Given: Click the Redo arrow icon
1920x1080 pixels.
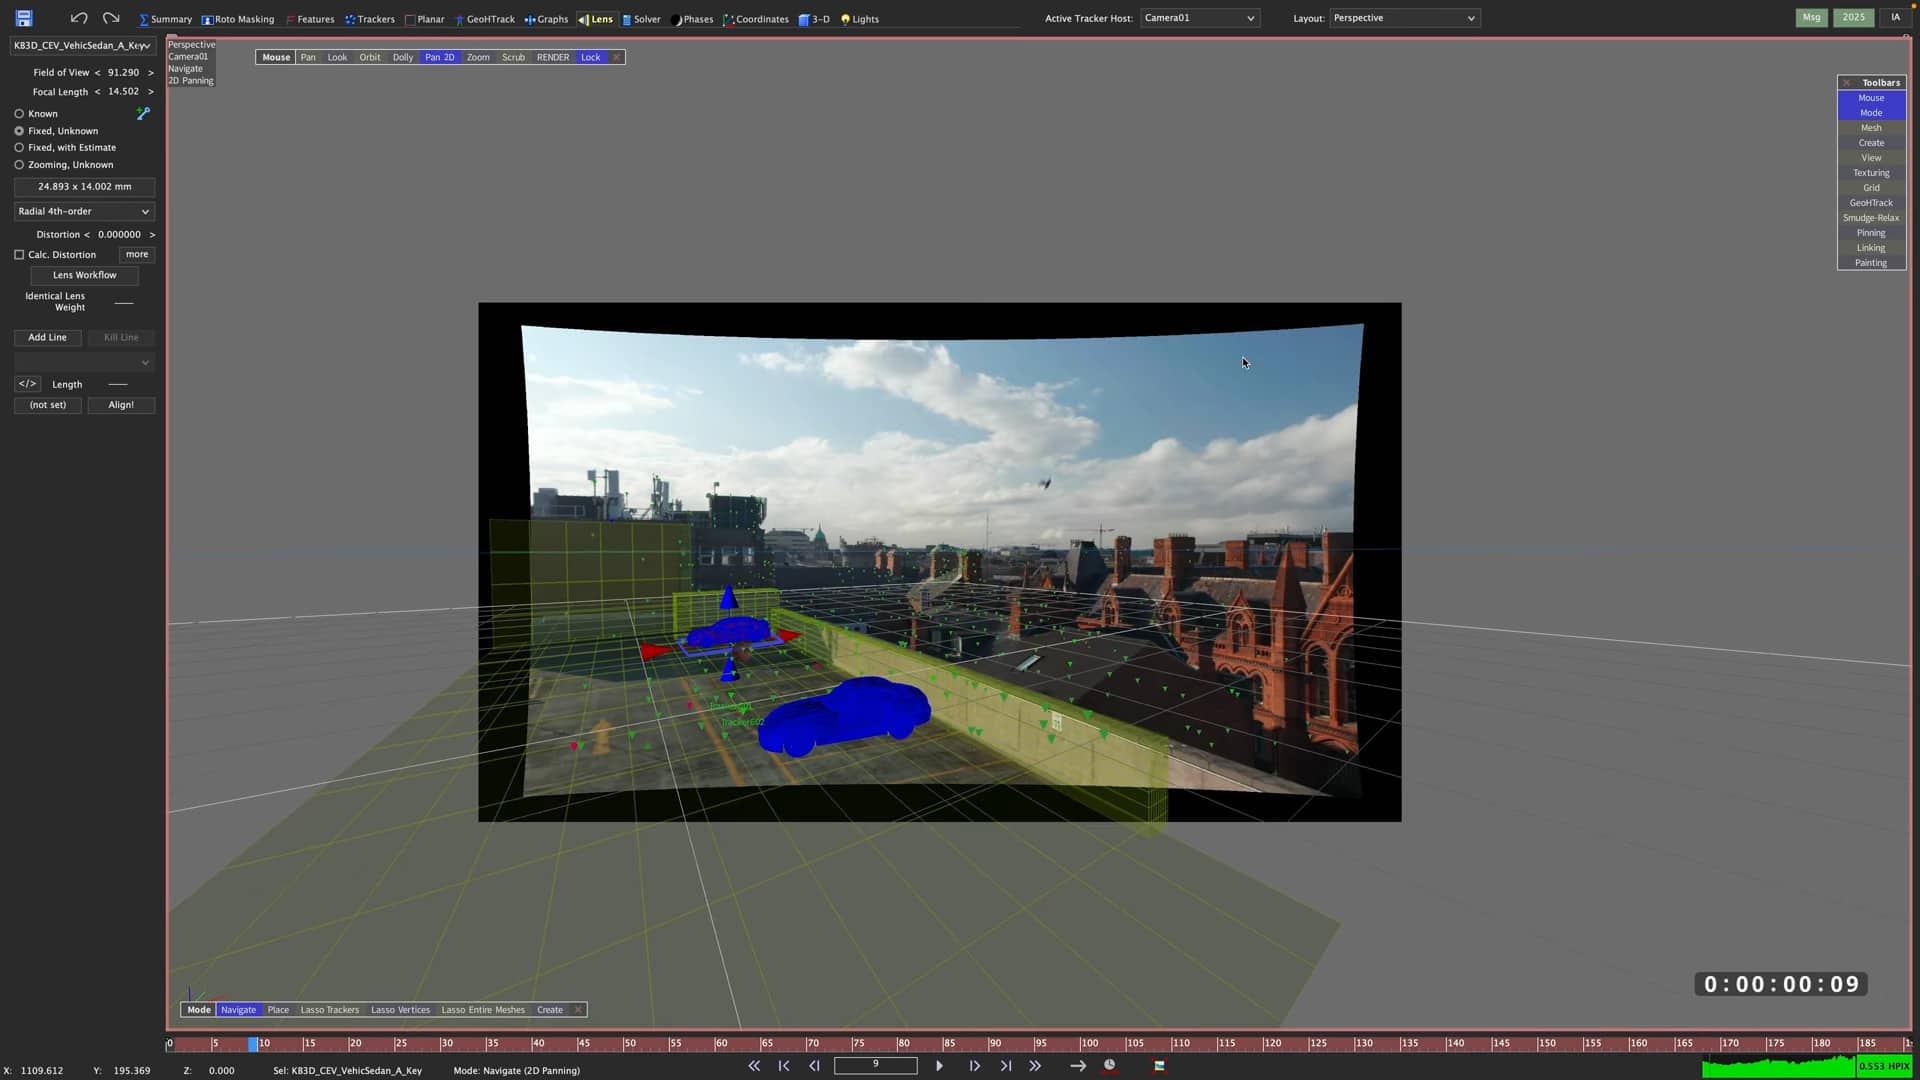Looking at the screenshot, I should 111,18.
